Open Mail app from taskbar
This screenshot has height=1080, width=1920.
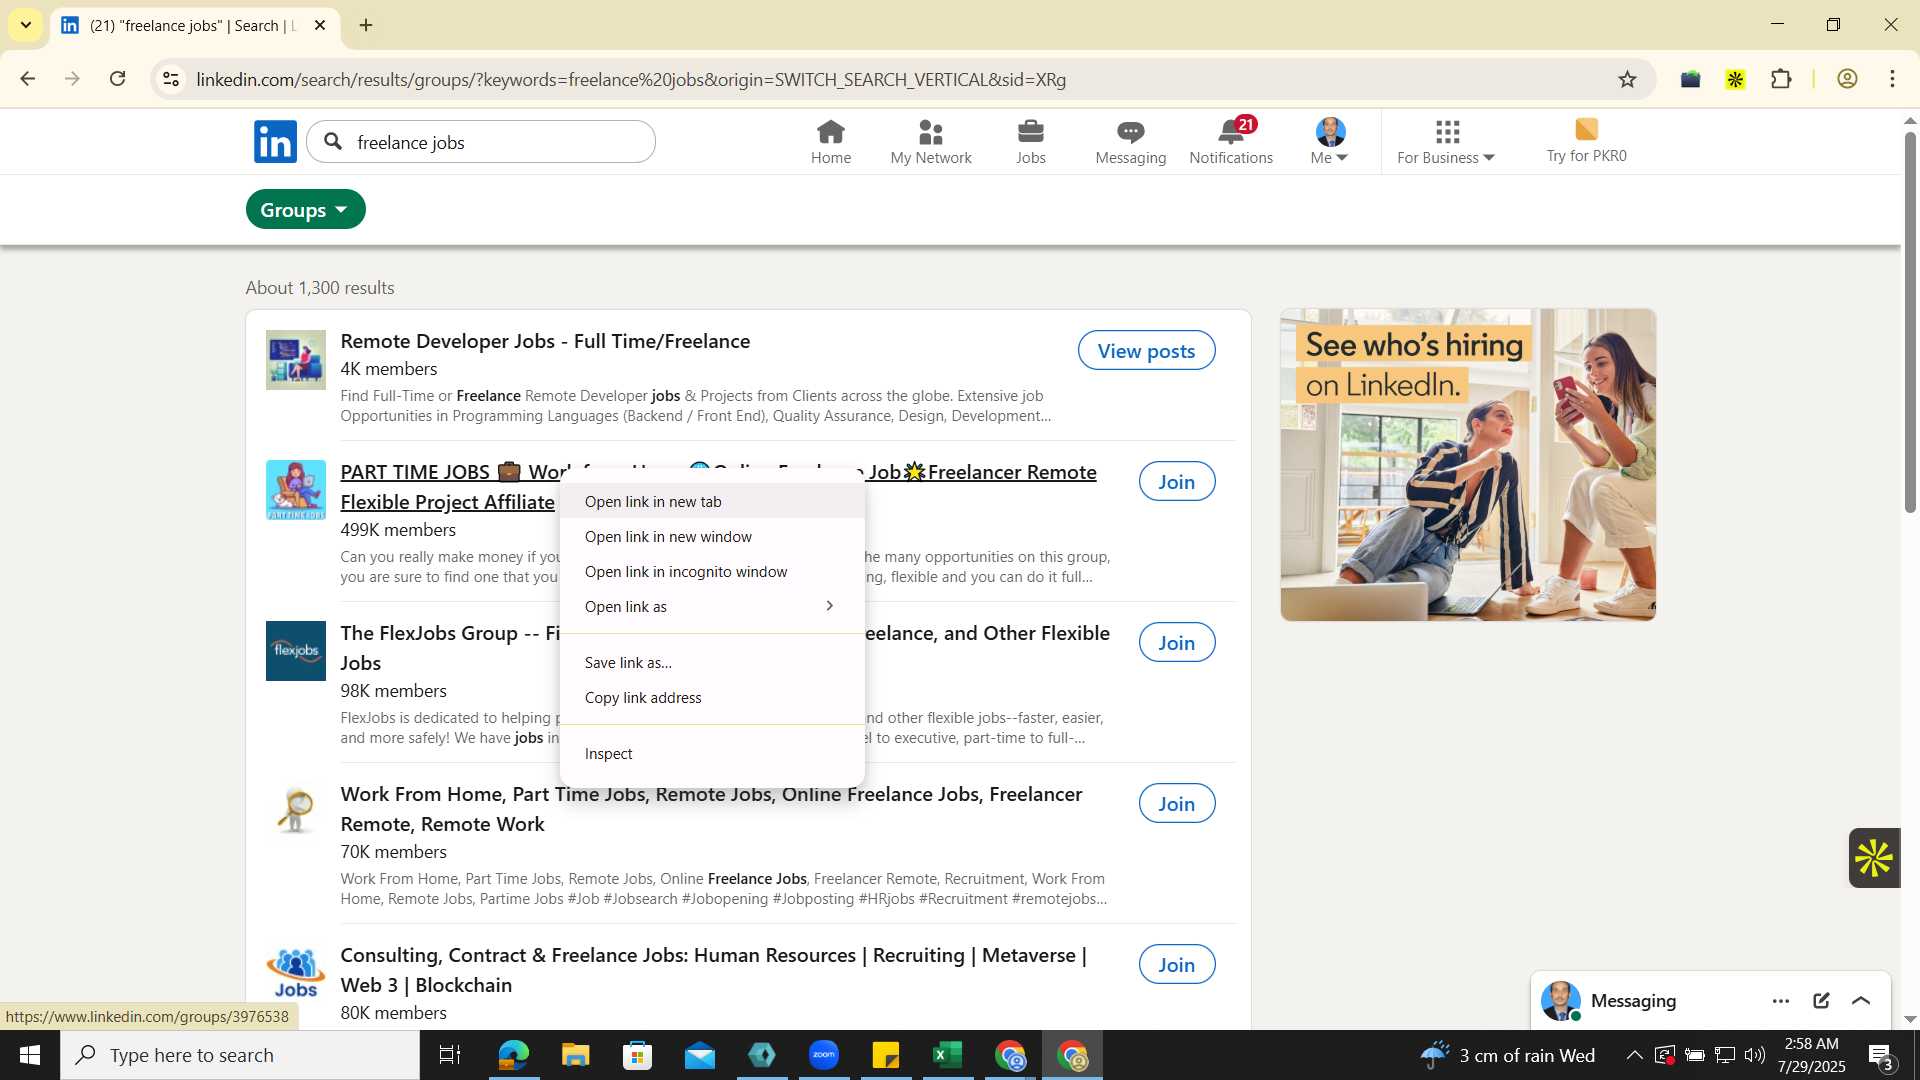coord(699,1055)
